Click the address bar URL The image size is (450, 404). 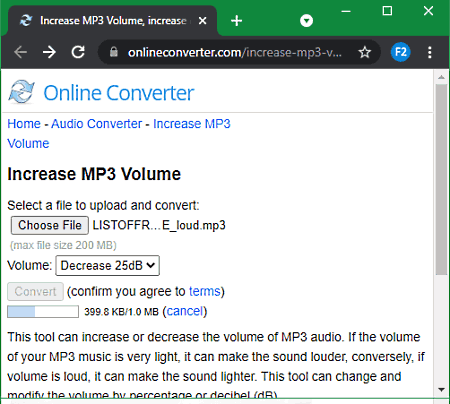click(x=235, y=52)
